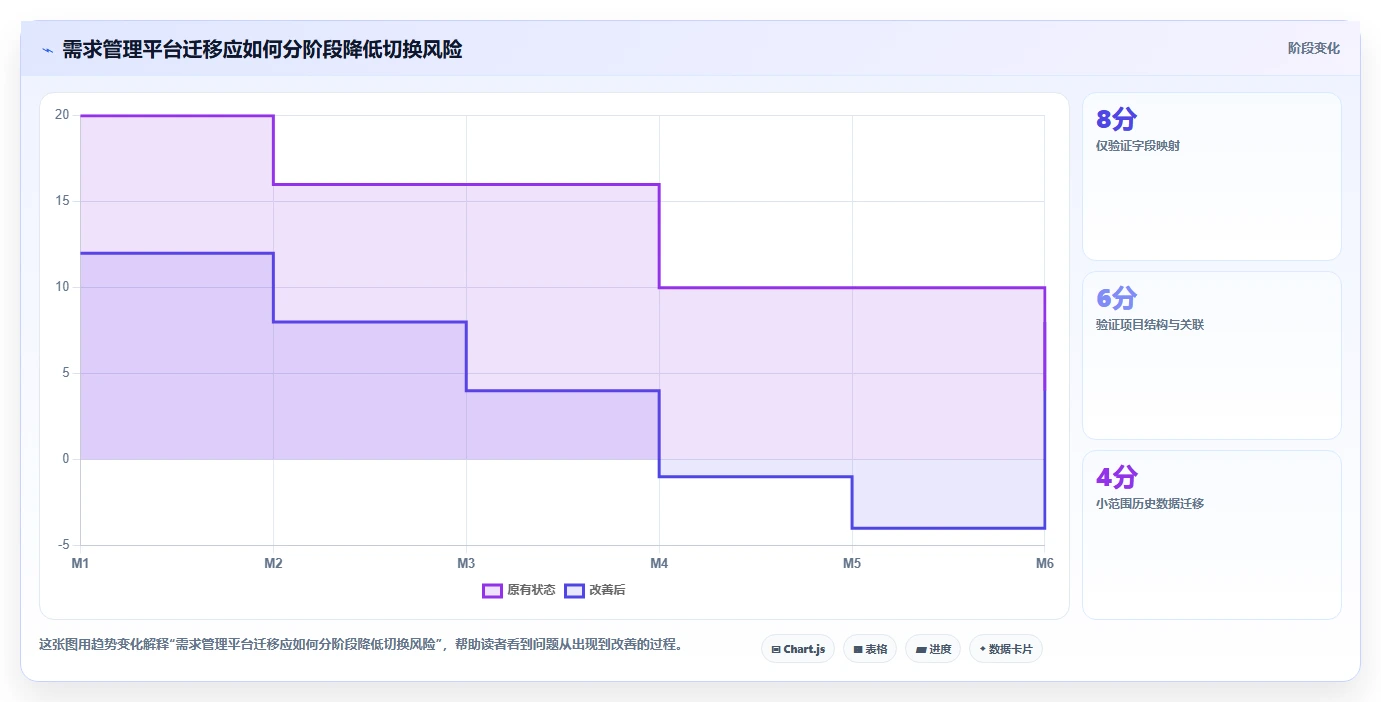Click the M6 axis label
Screen dimensions: 1381x702
point(1045,563)
